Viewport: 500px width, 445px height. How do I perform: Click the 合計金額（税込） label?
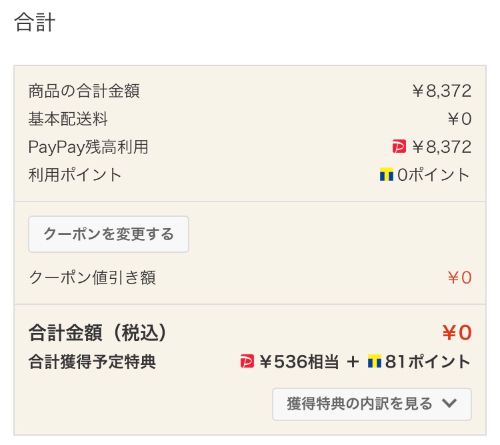(x=97, y=333)
